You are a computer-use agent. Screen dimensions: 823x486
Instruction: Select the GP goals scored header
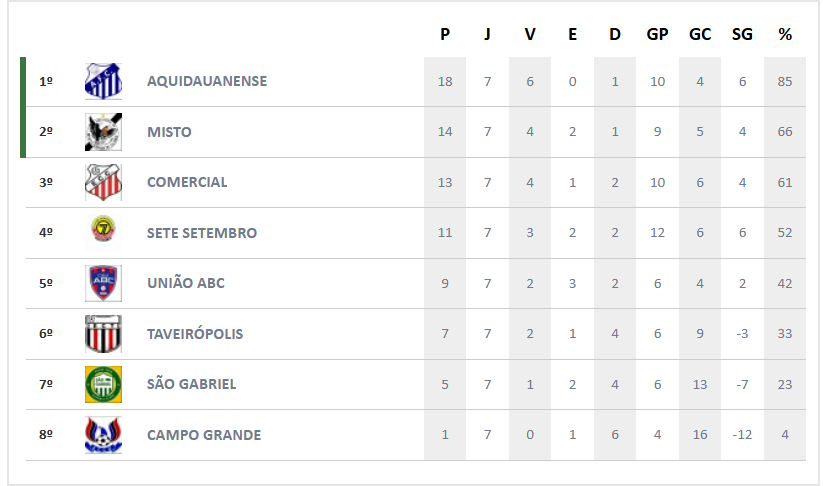(x=657, y=34)
